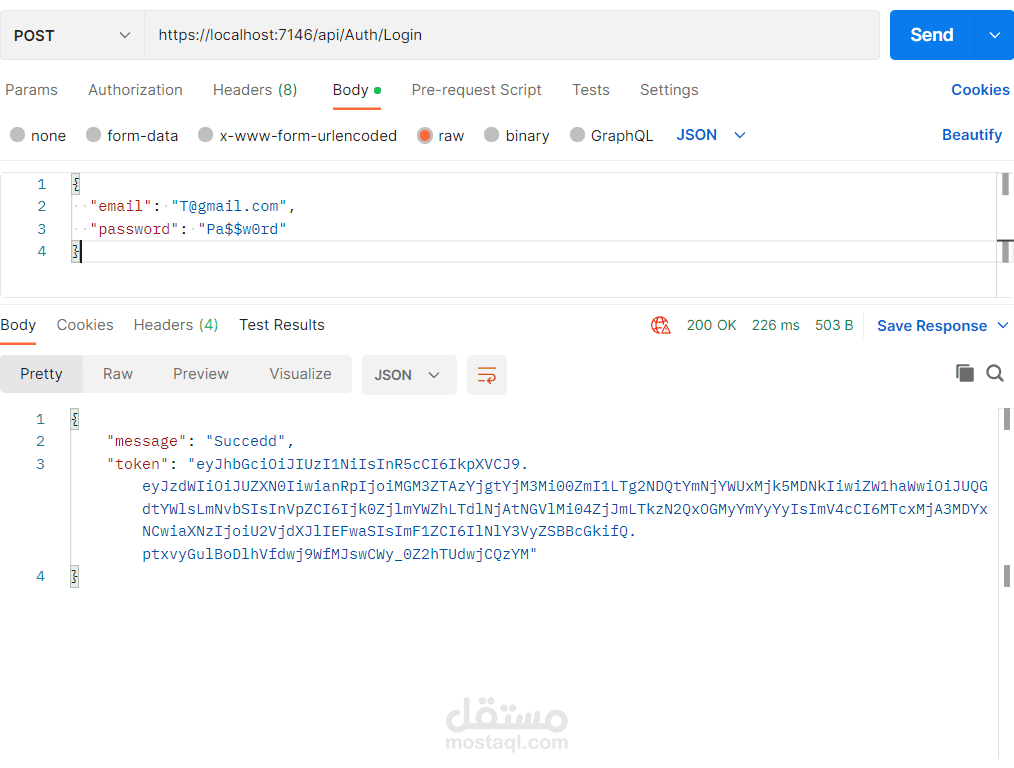The height and width of the screenshot is (768, 1014).
Task: Click the network warning globe icon
Action: [x=660, y=325]
